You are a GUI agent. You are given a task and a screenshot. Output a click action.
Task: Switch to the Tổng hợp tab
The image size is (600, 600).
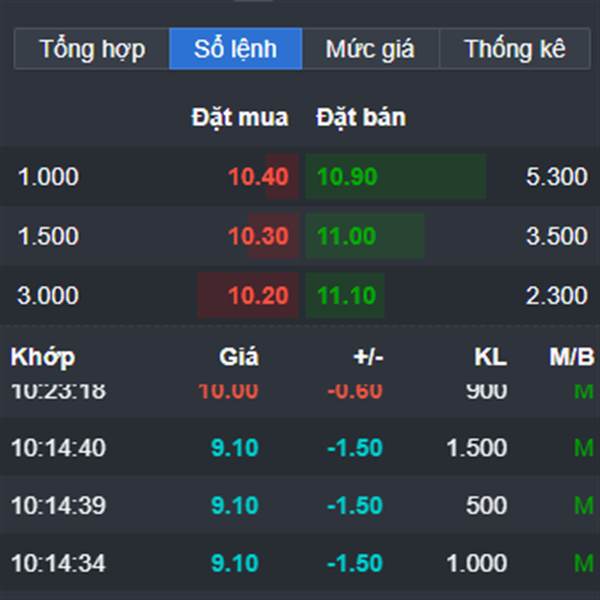click(x=92, y=49)
